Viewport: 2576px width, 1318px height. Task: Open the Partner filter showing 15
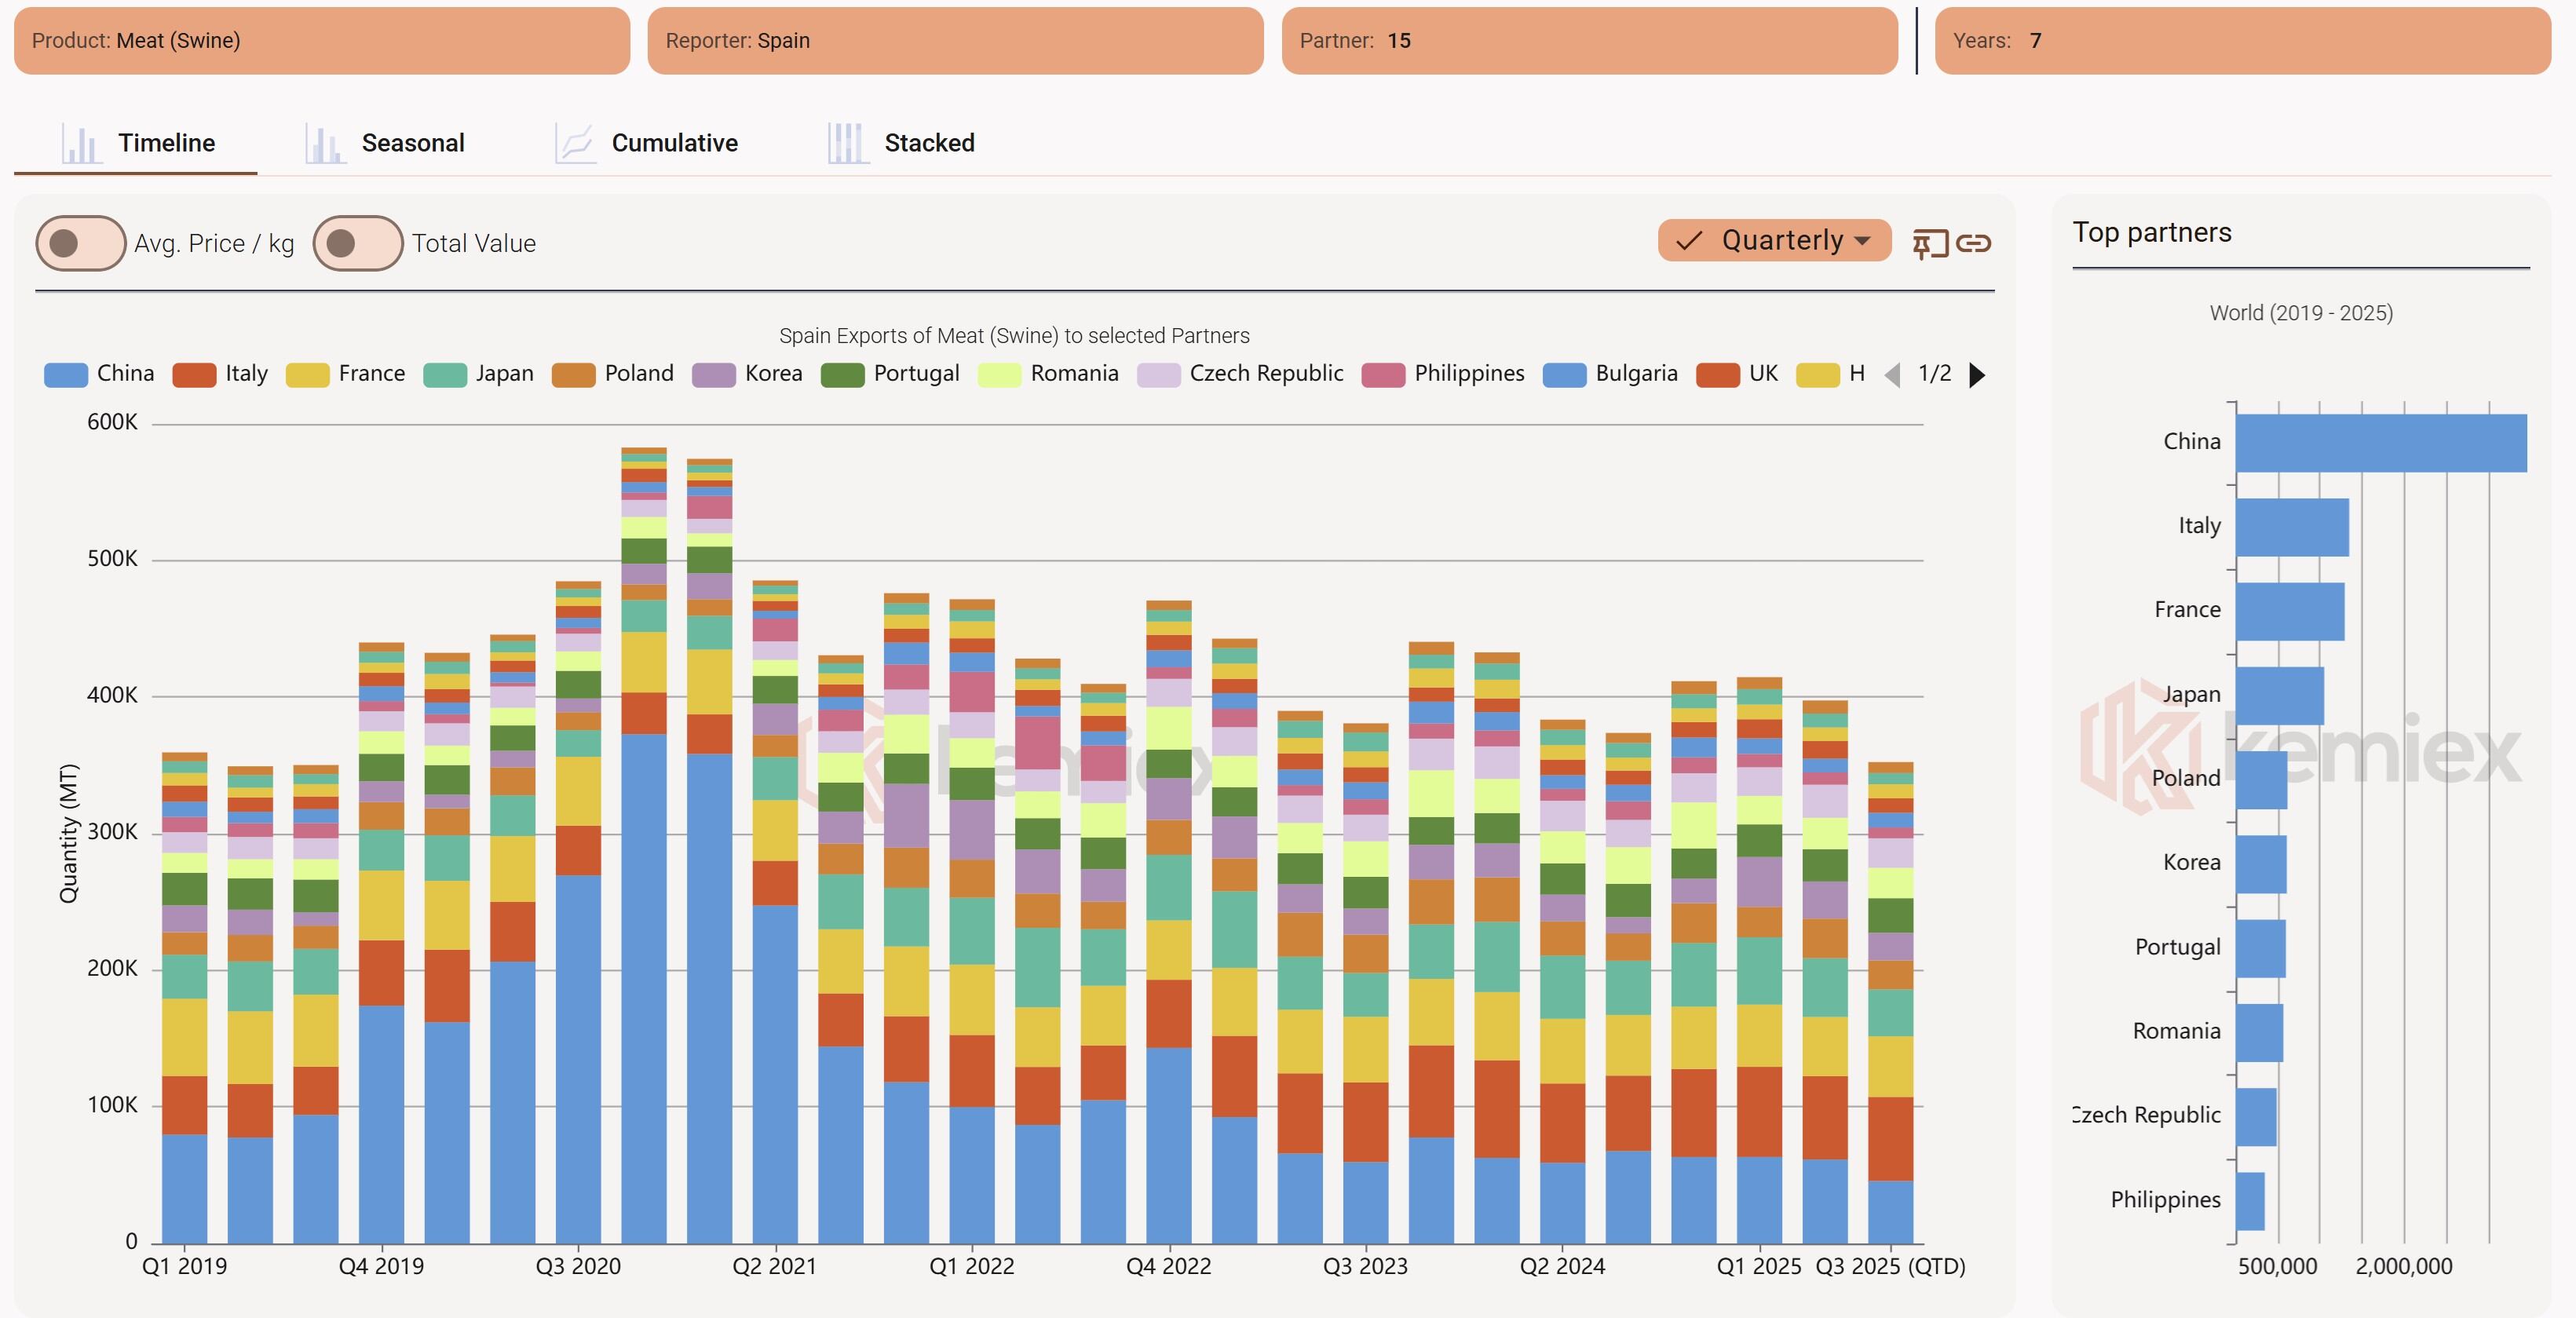tap(1585, 41)
